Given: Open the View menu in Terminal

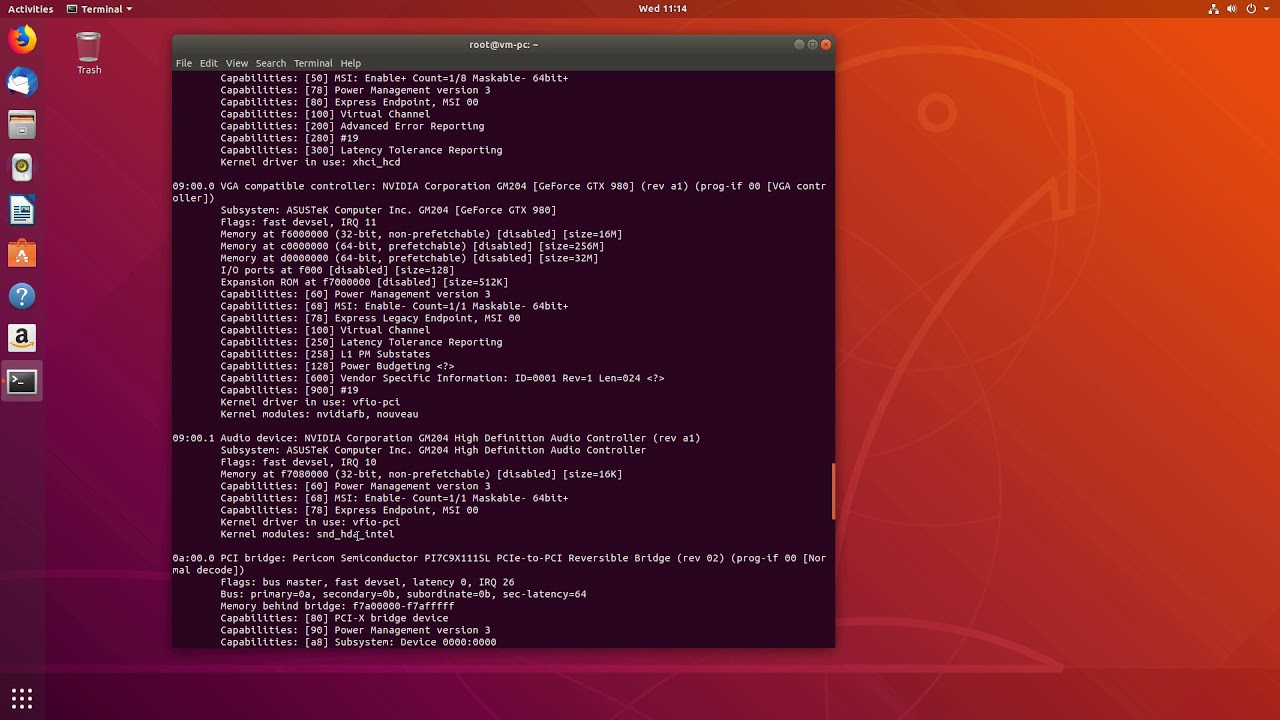Looking at the screenshot, I should click(236, 63).
